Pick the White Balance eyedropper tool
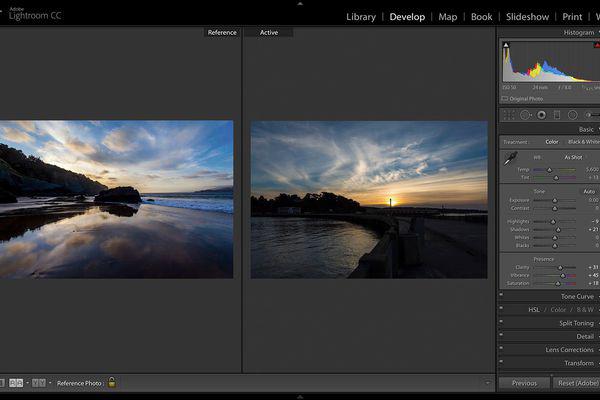Image resolution: width=600 pixels, height=400 pixels. (x=510, y=158)
